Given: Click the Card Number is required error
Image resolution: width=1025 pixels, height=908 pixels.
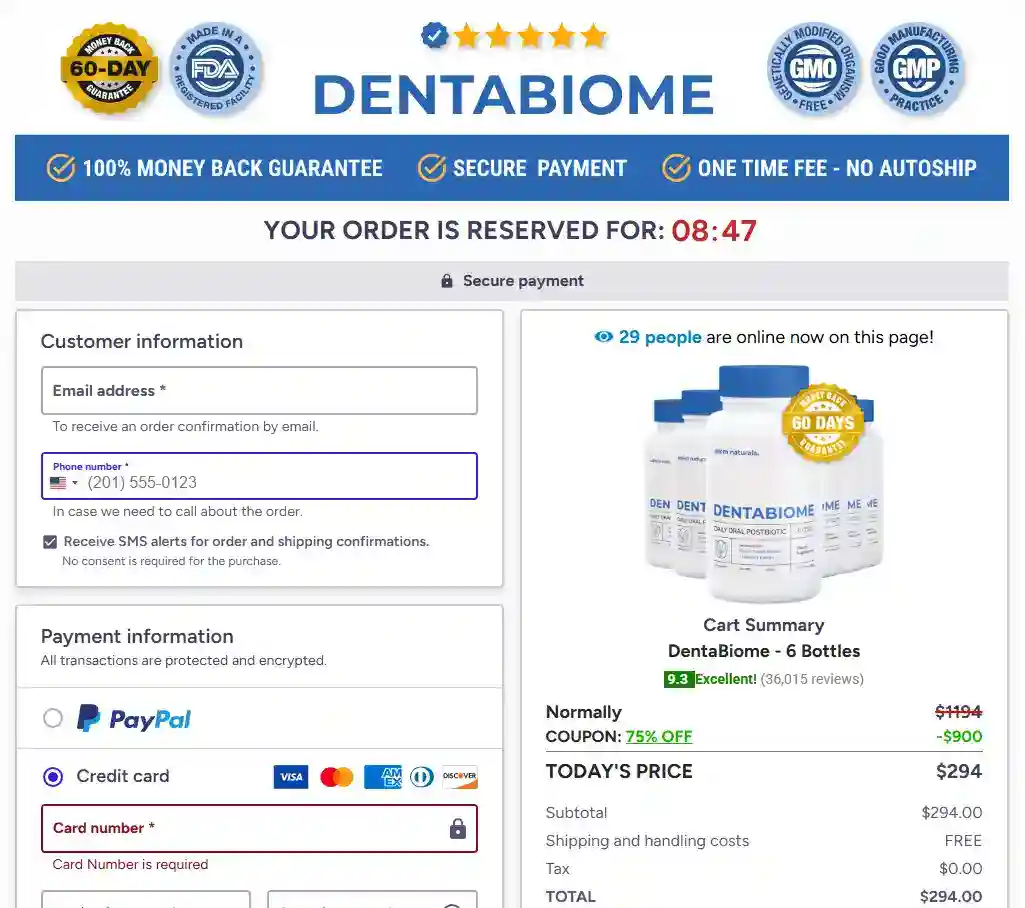Looking at the screenshot, I should point(130,864).
